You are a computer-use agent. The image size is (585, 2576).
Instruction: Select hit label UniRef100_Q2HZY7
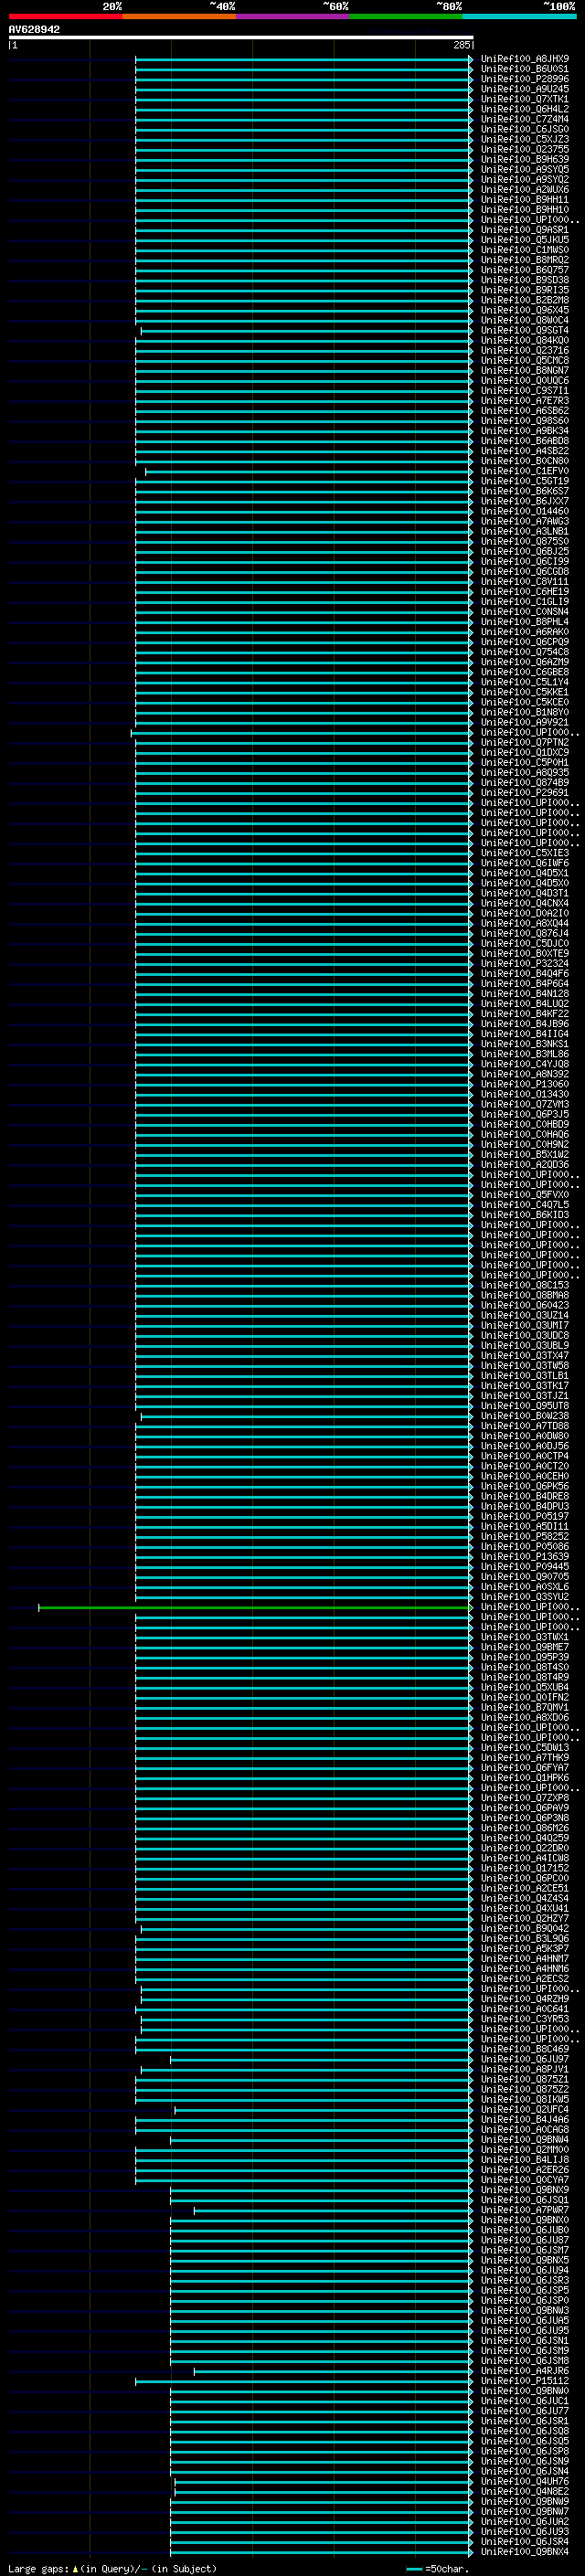click(x=525, y=1918)
